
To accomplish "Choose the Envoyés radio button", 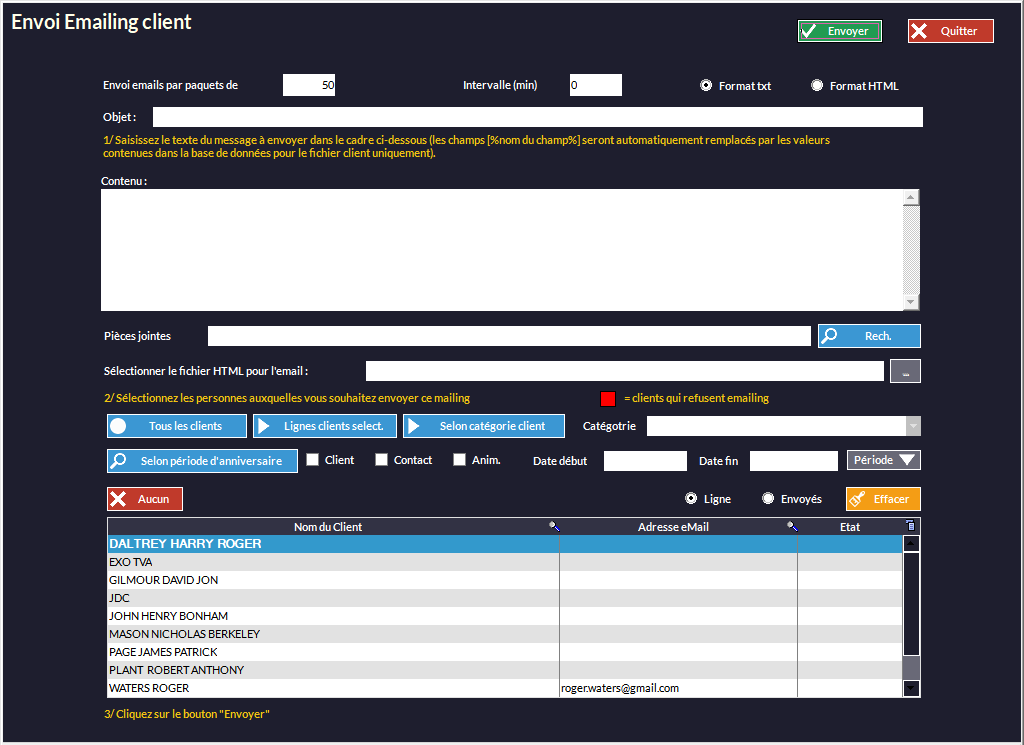I will pos(768,499).
